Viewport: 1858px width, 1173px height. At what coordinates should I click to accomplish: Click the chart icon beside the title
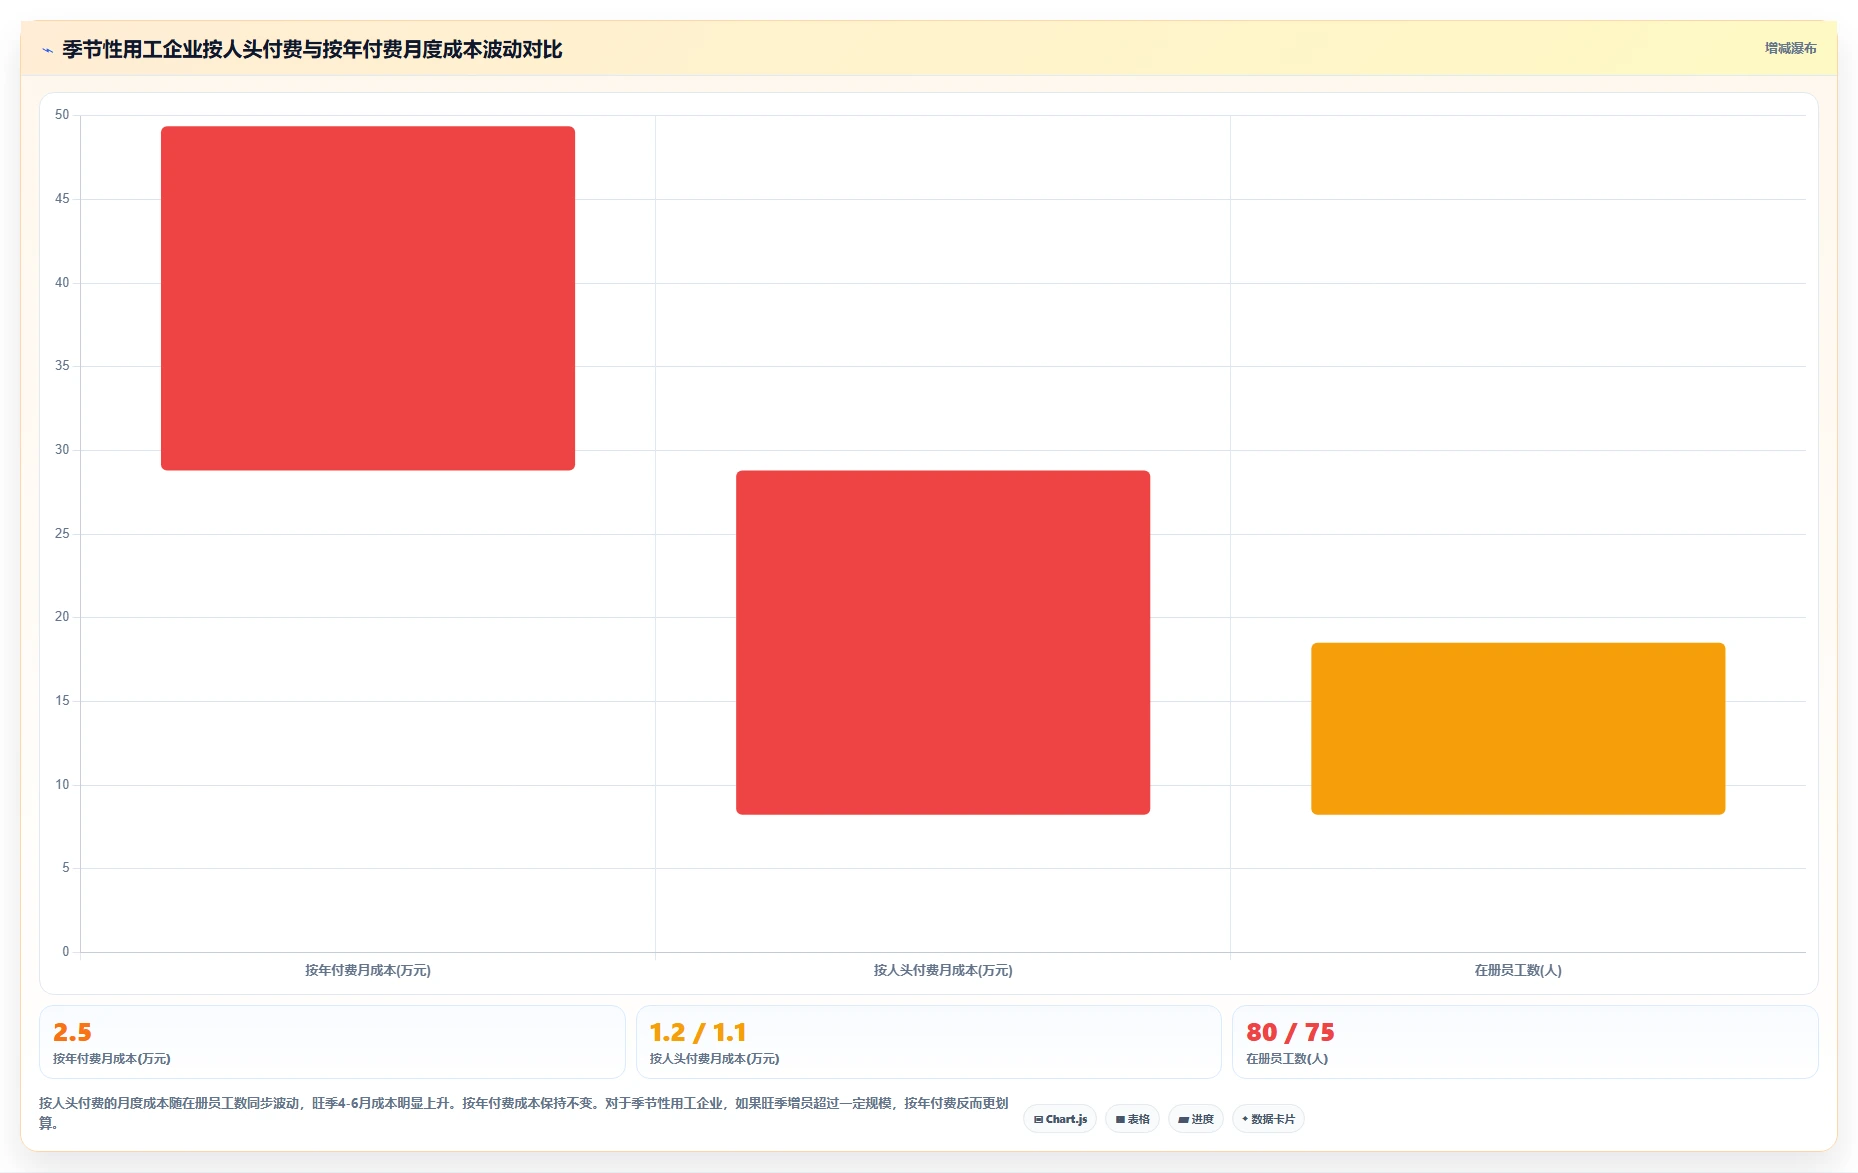[47, 50]
